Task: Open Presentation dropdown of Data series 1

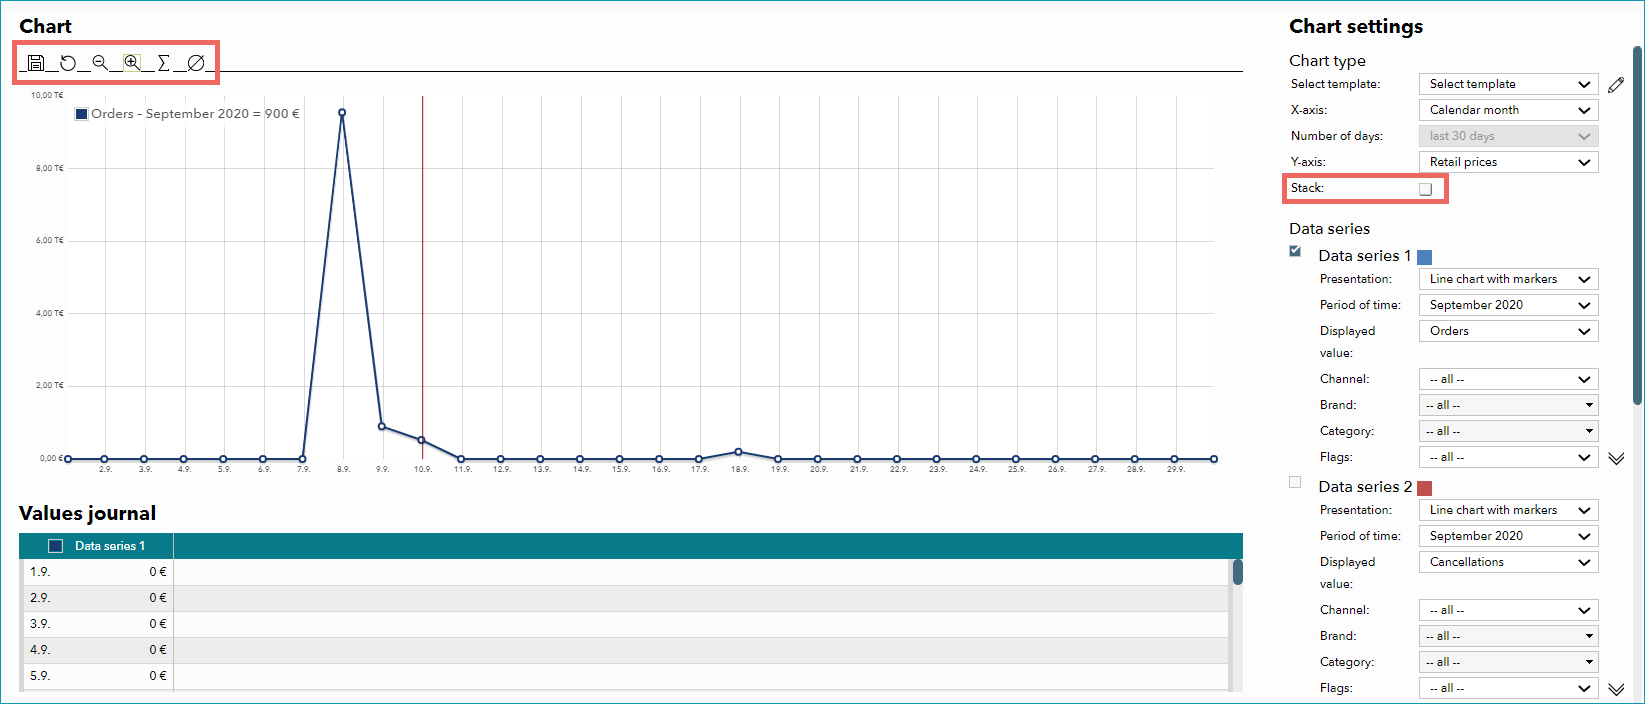Action: click(x=1508, y=279)
